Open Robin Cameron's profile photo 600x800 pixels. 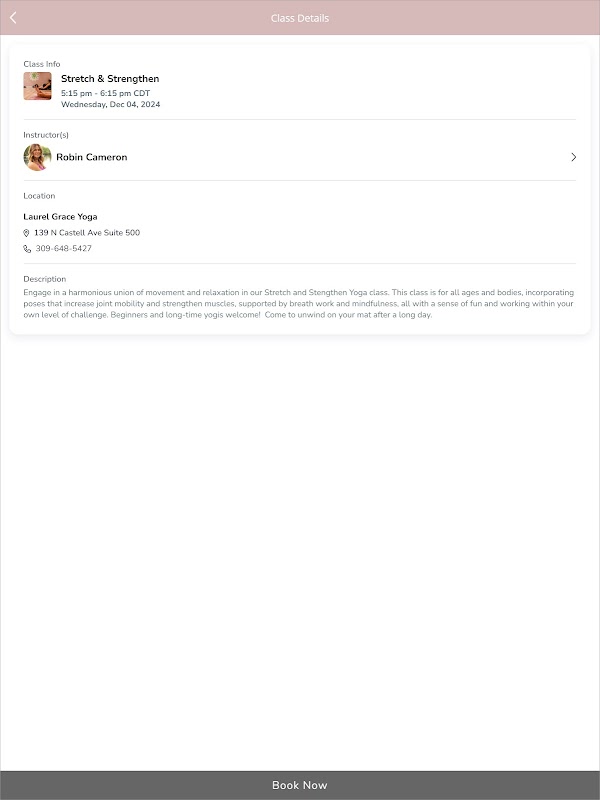37,157
